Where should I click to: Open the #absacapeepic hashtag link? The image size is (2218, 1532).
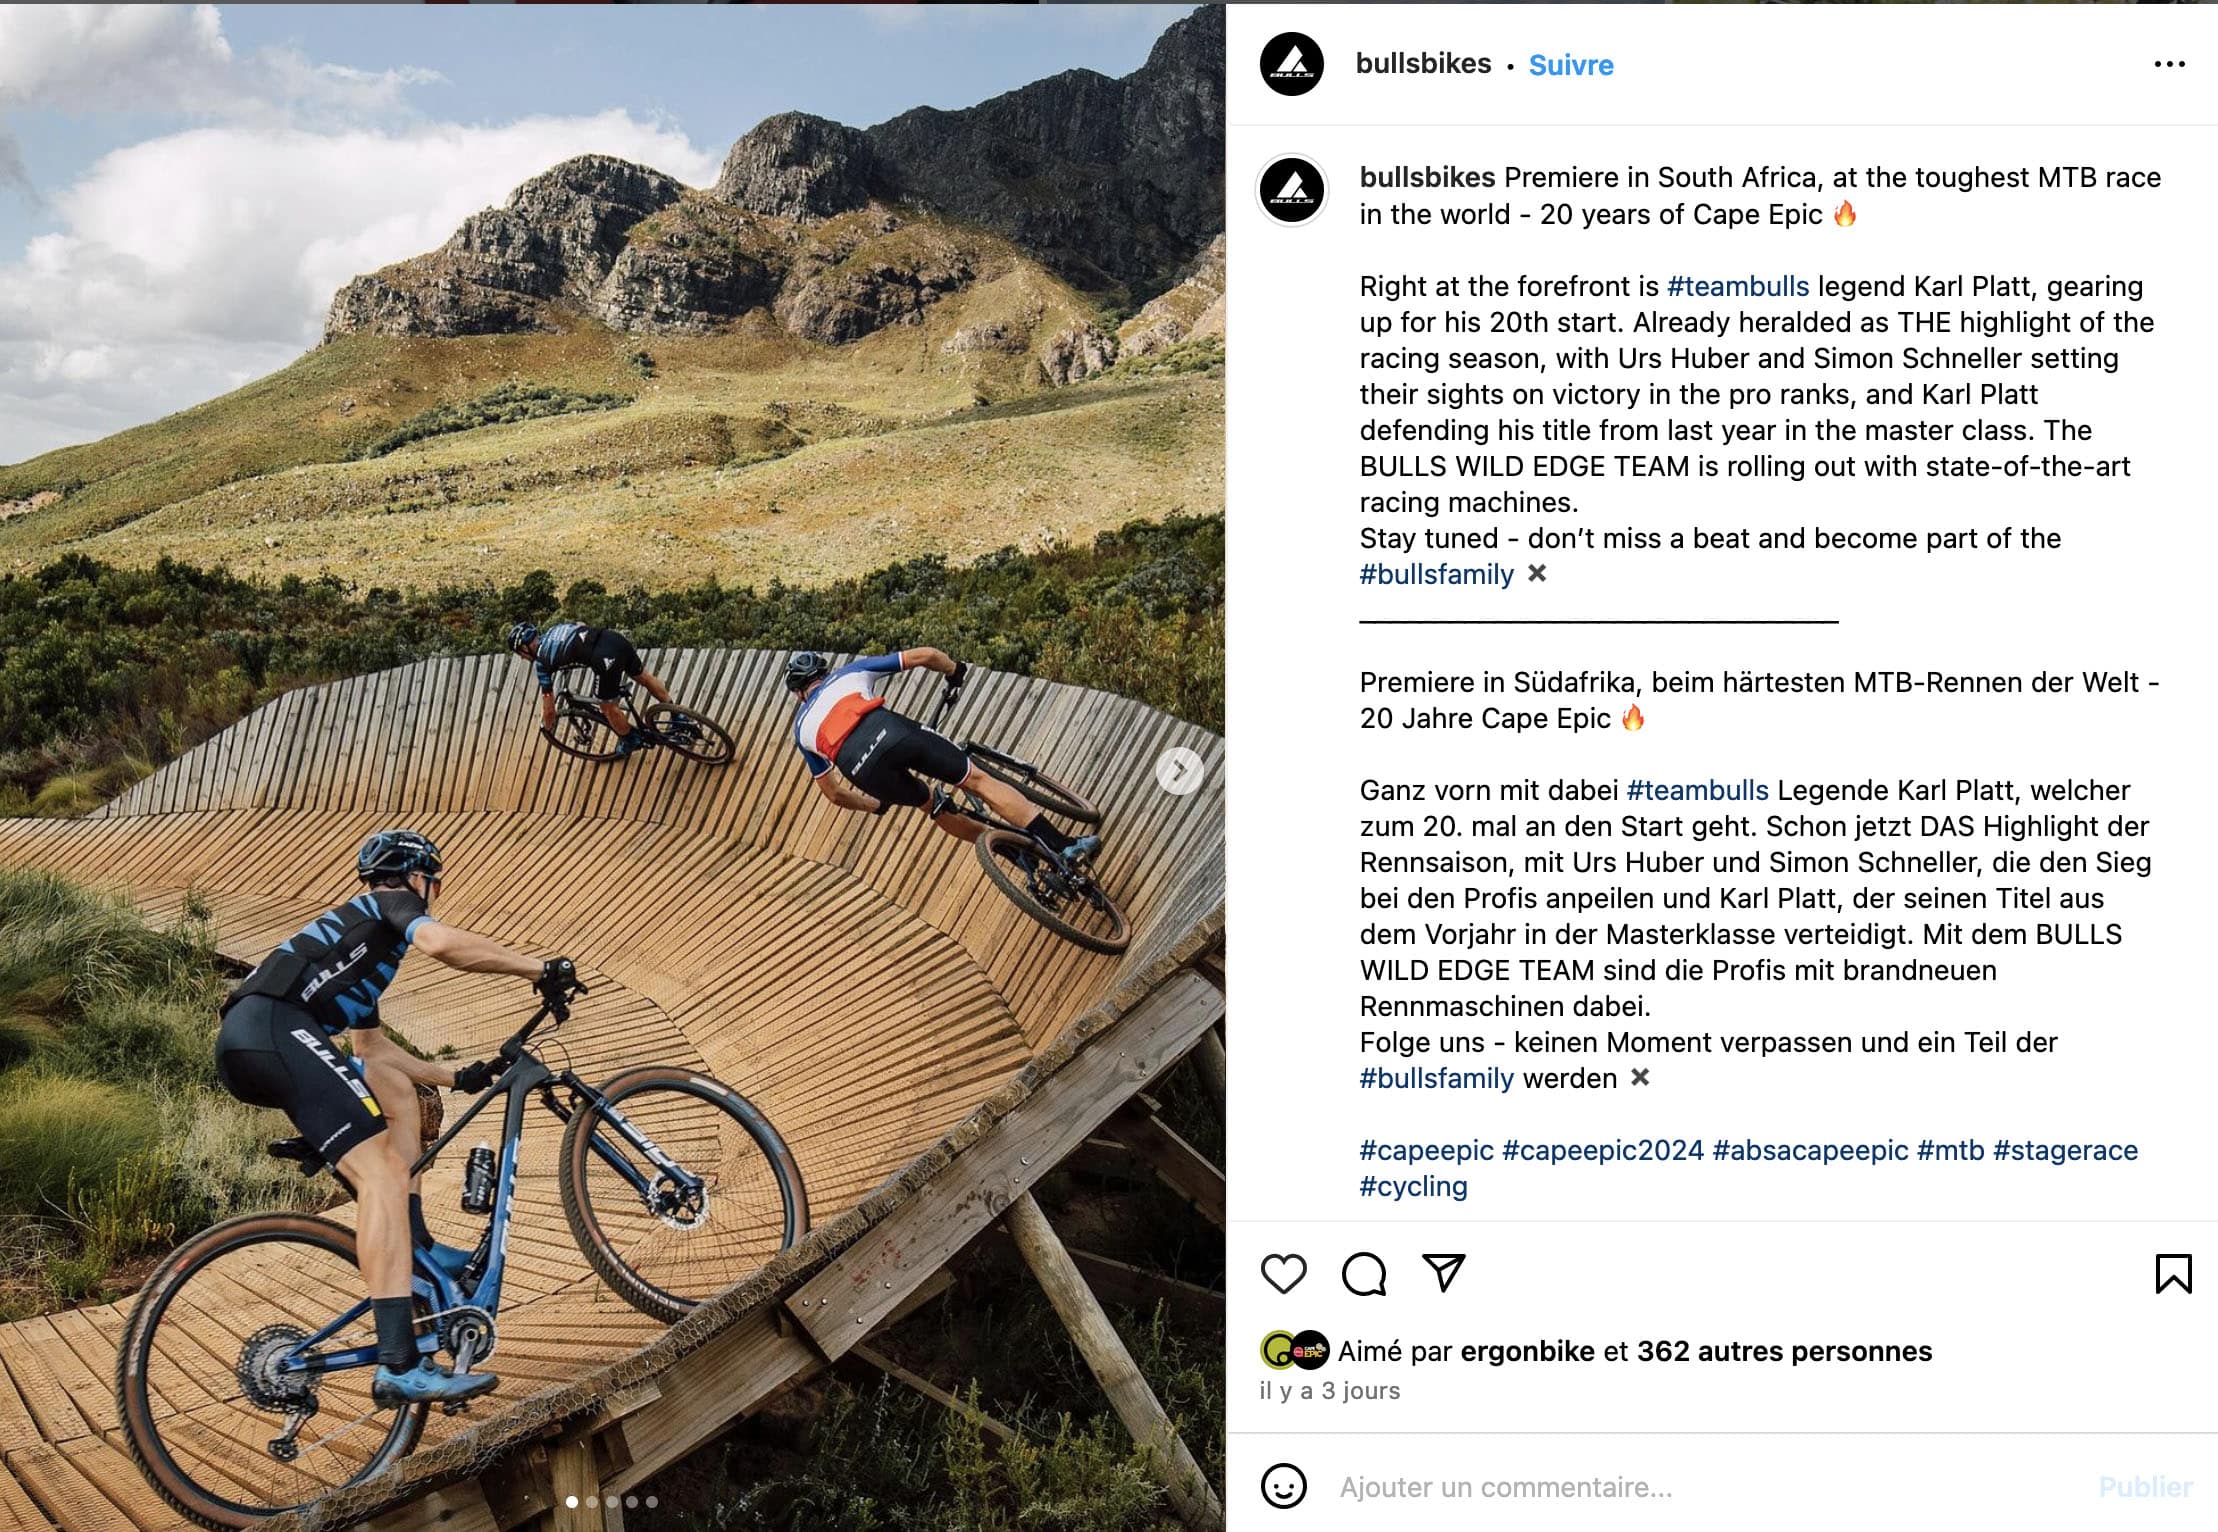click(x=1810, y=1150)
